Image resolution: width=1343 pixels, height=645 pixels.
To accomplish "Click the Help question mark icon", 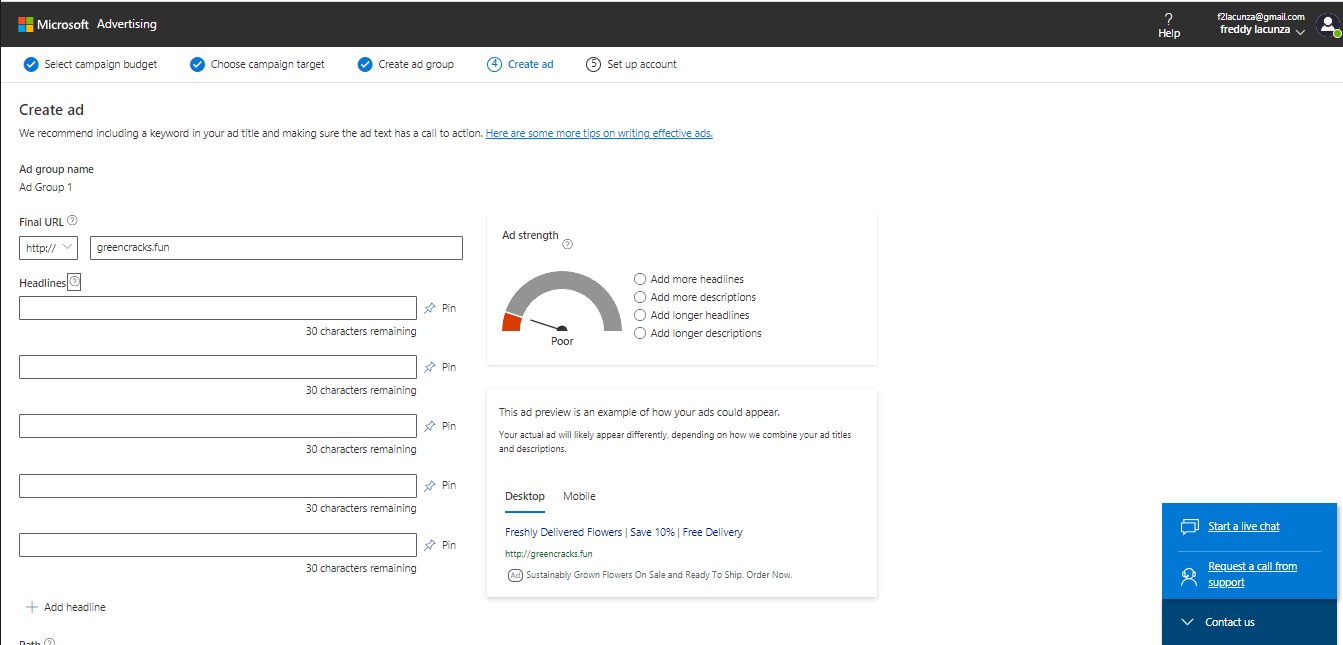I will [1168, 18].
